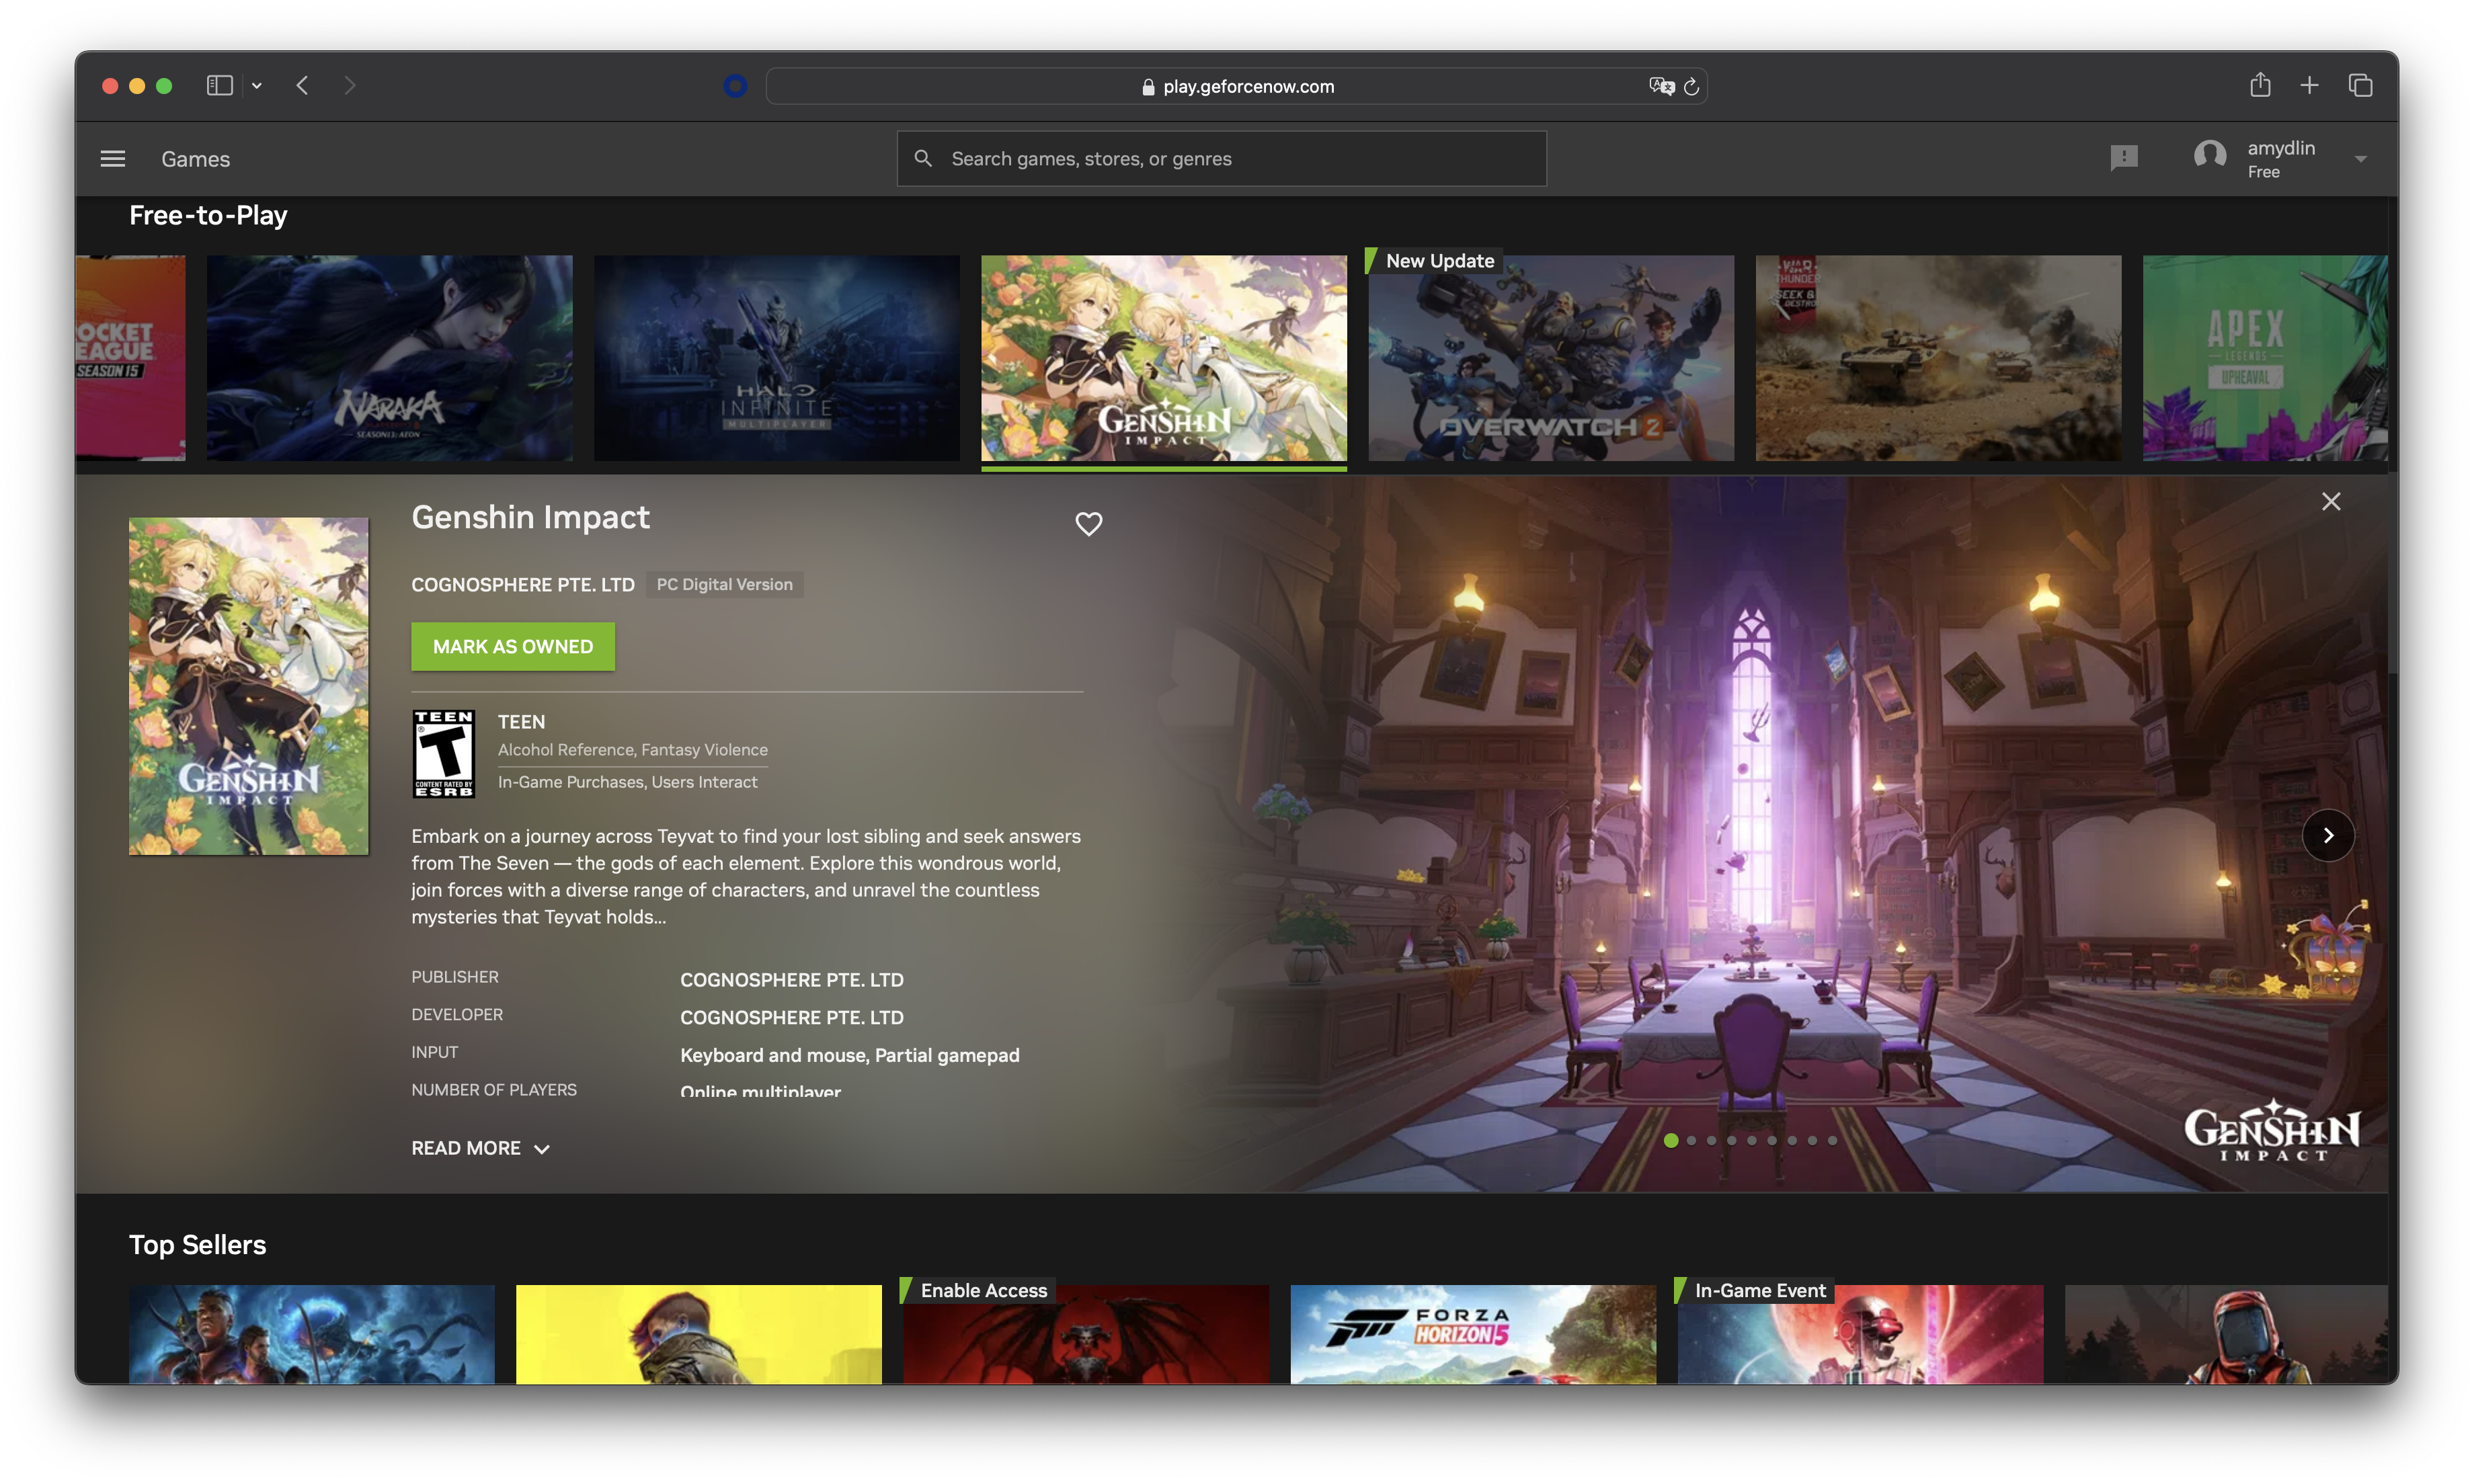Expand the sidebar options dropdown arrow
The width and height of the screenshot is (2474, 1484).
(x=257, y=86)
